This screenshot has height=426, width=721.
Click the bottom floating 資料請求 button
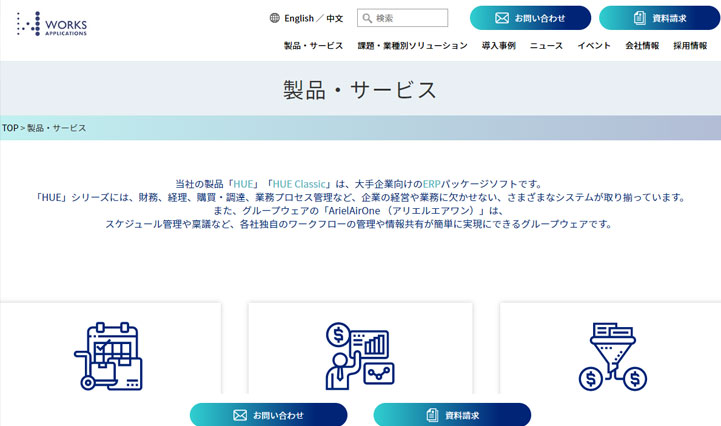[452, 414]
